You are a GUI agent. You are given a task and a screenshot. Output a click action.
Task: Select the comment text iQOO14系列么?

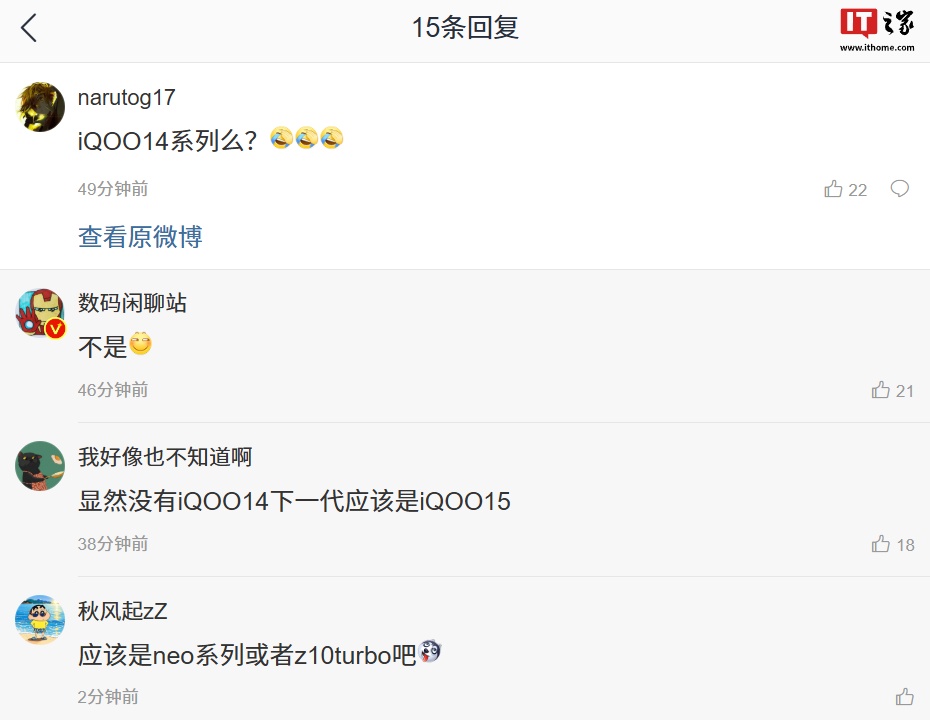coord(167,141)
